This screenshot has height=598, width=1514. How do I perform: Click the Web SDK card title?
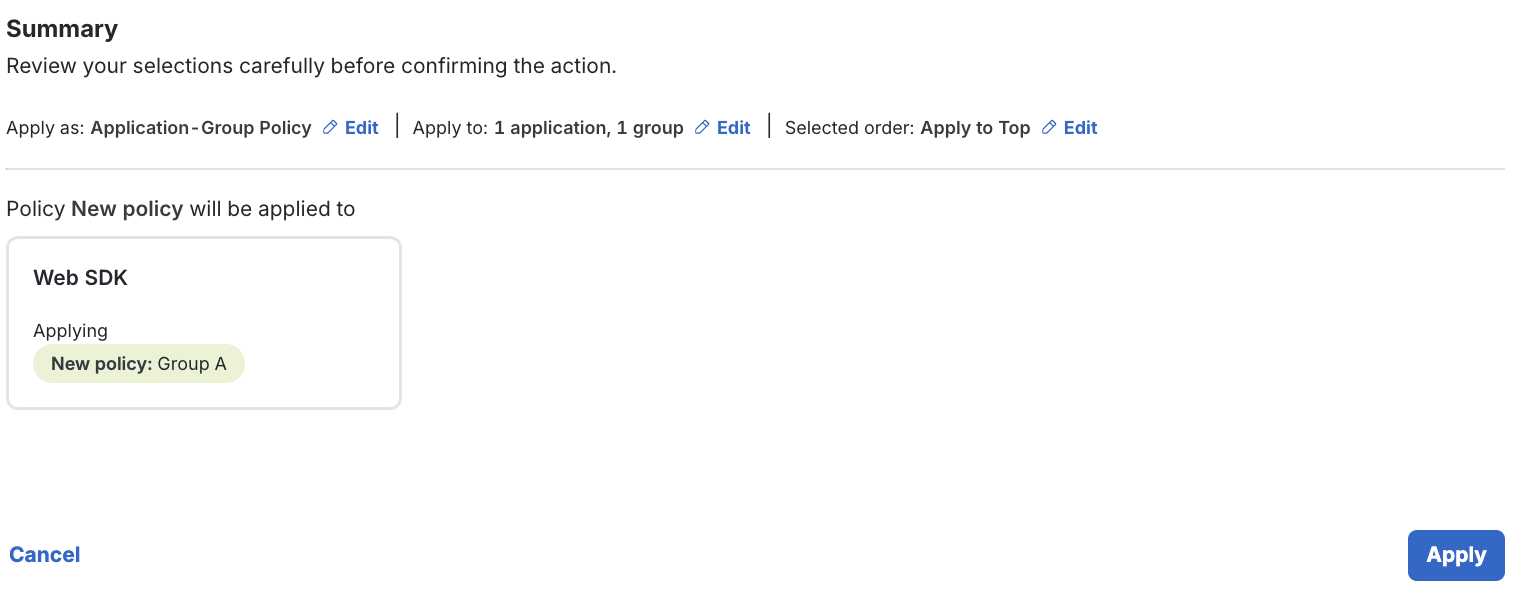(80, 277)
